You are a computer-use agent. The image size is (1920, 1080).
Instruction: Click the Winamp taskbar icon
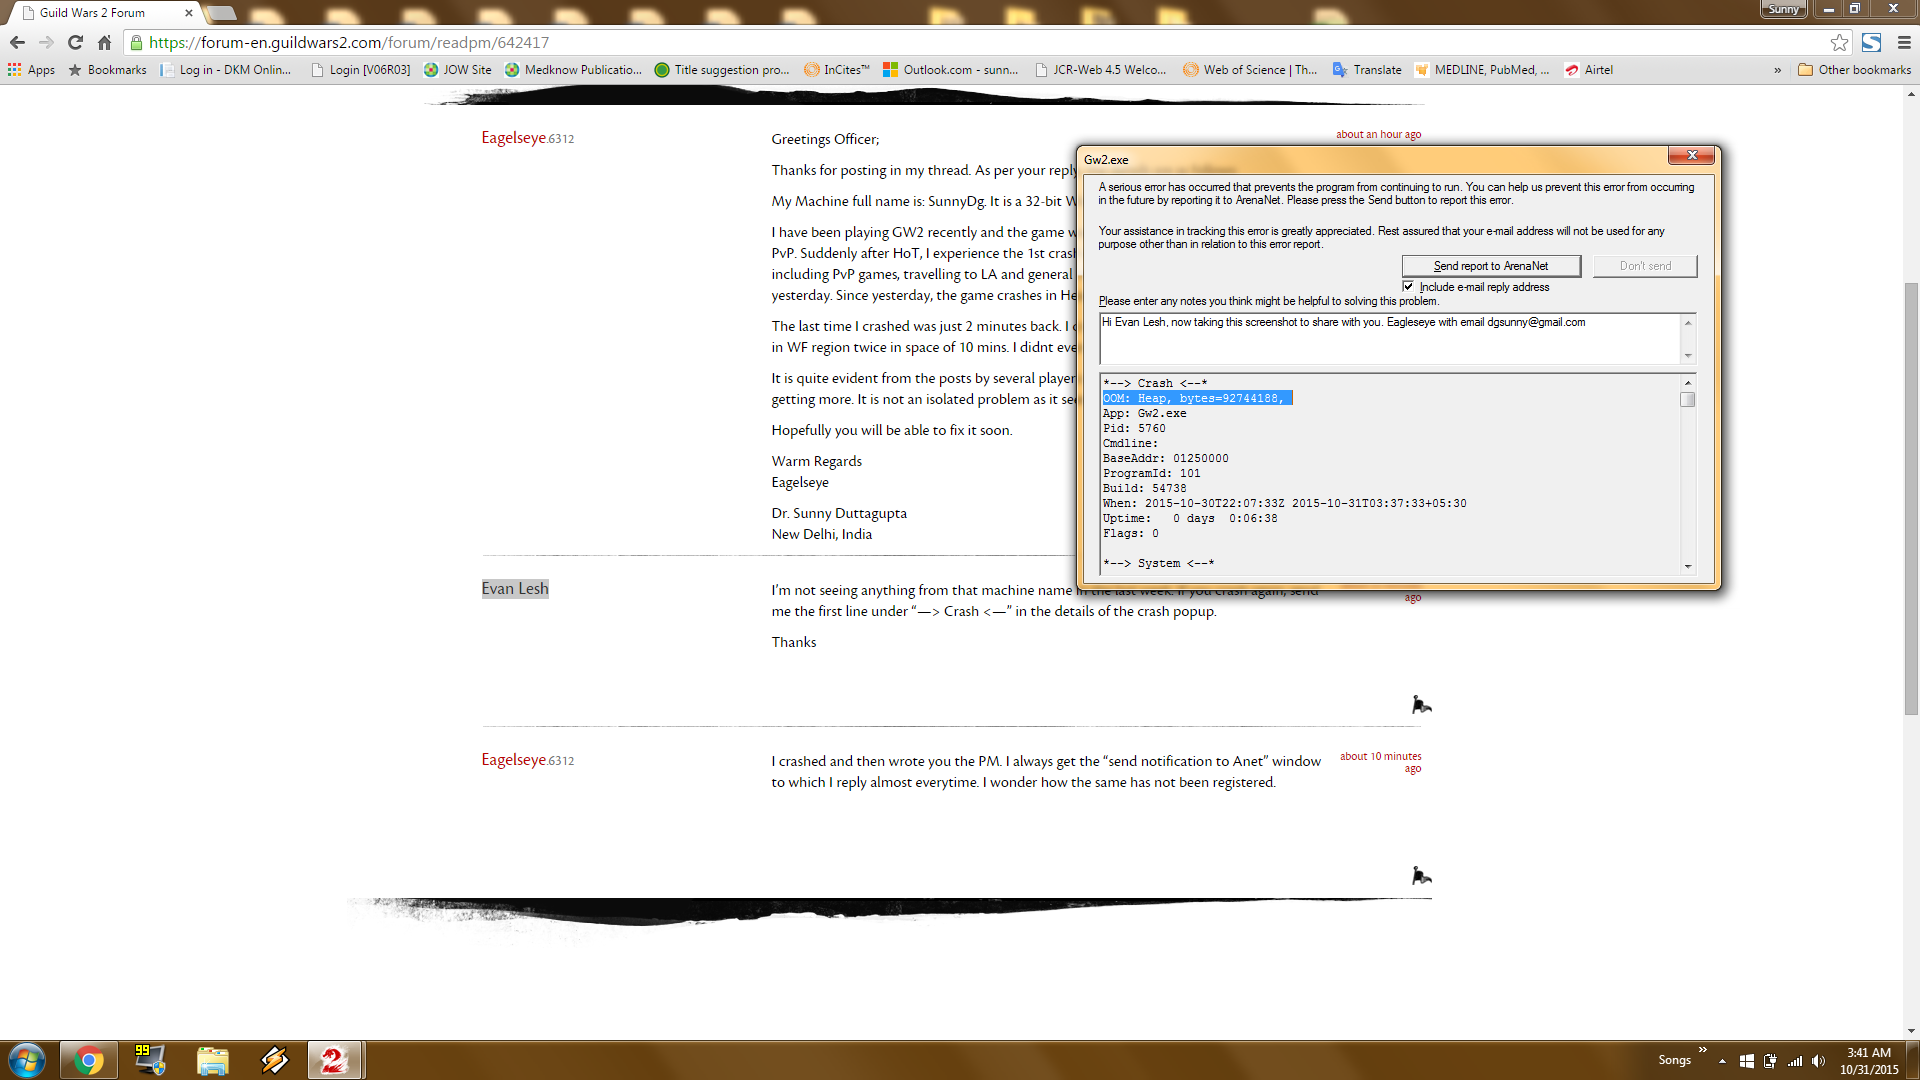click(274, 1060)
